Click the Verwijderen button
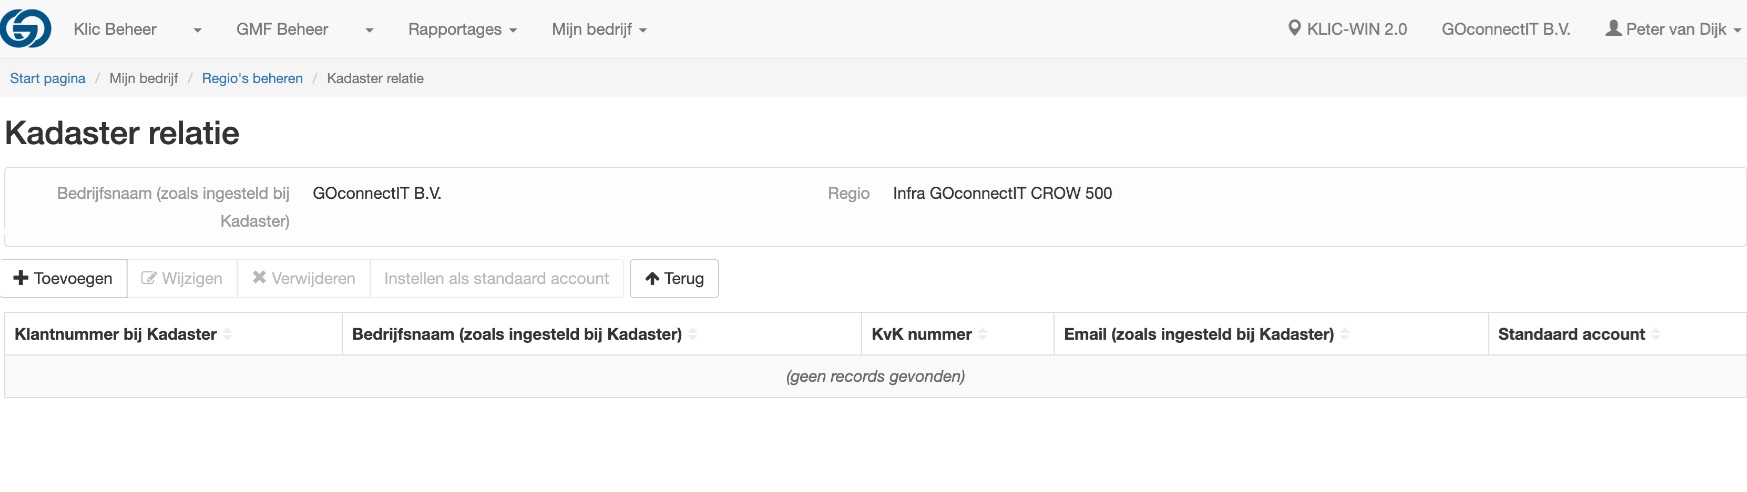The image size is (1747, 492). [304, 278]
